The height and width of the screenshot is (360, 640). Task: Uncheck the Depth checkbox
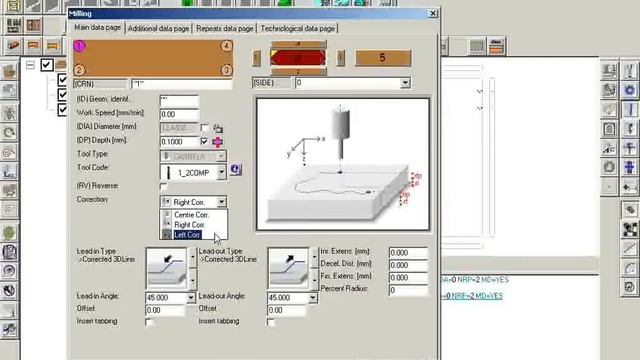204,141
